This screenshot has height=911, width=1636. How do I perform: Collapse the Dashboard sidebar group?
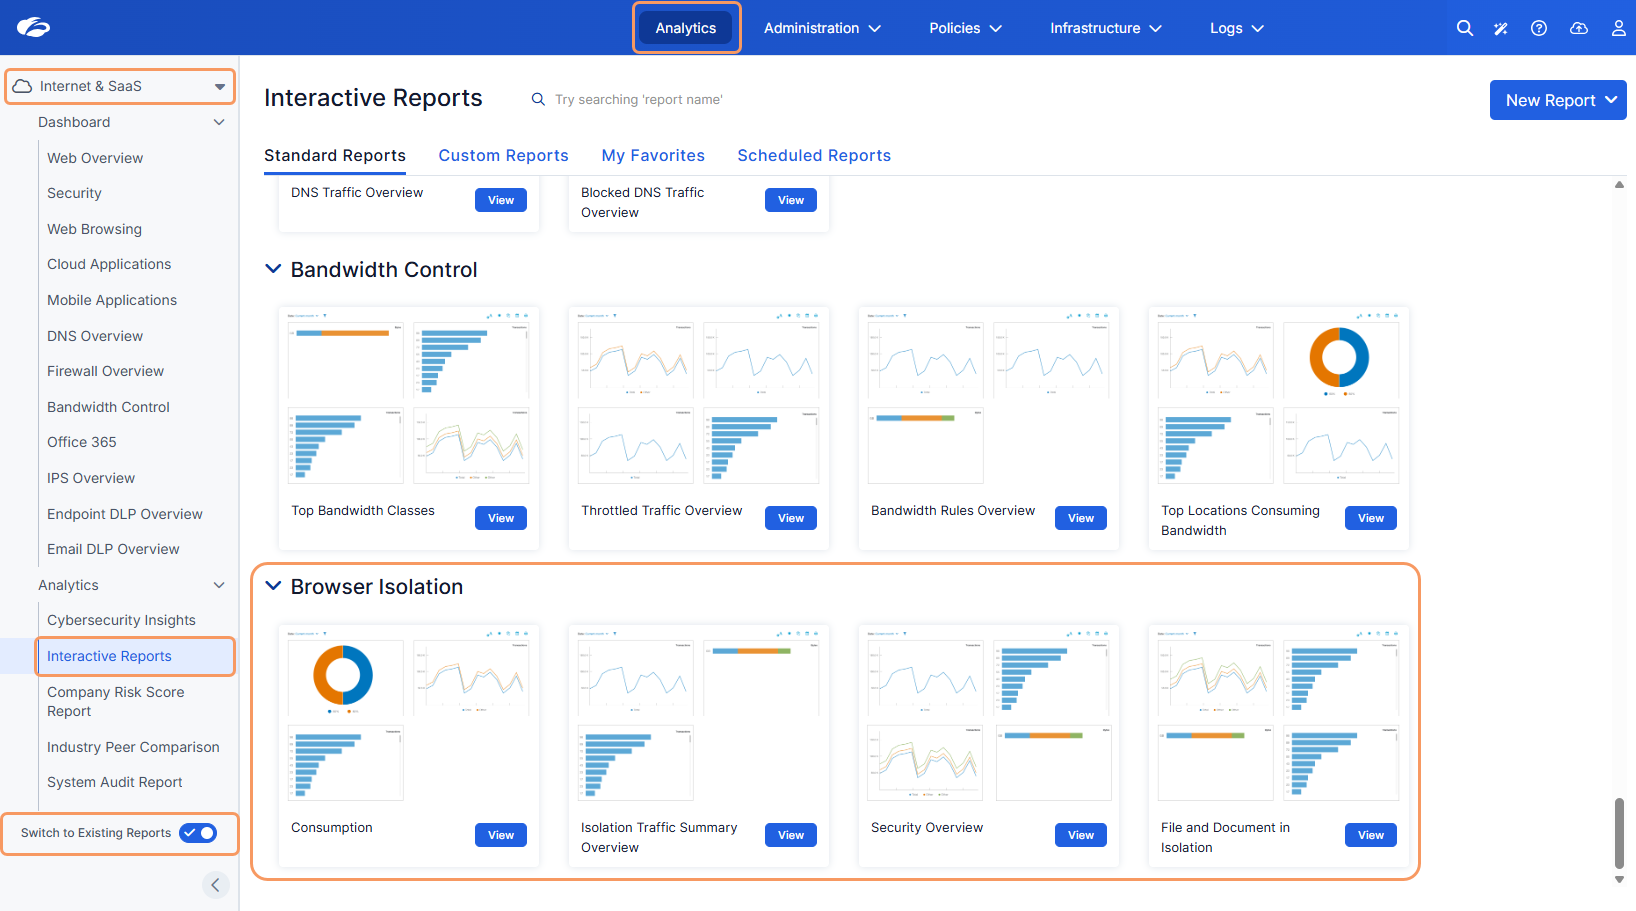tap(219, 122)
